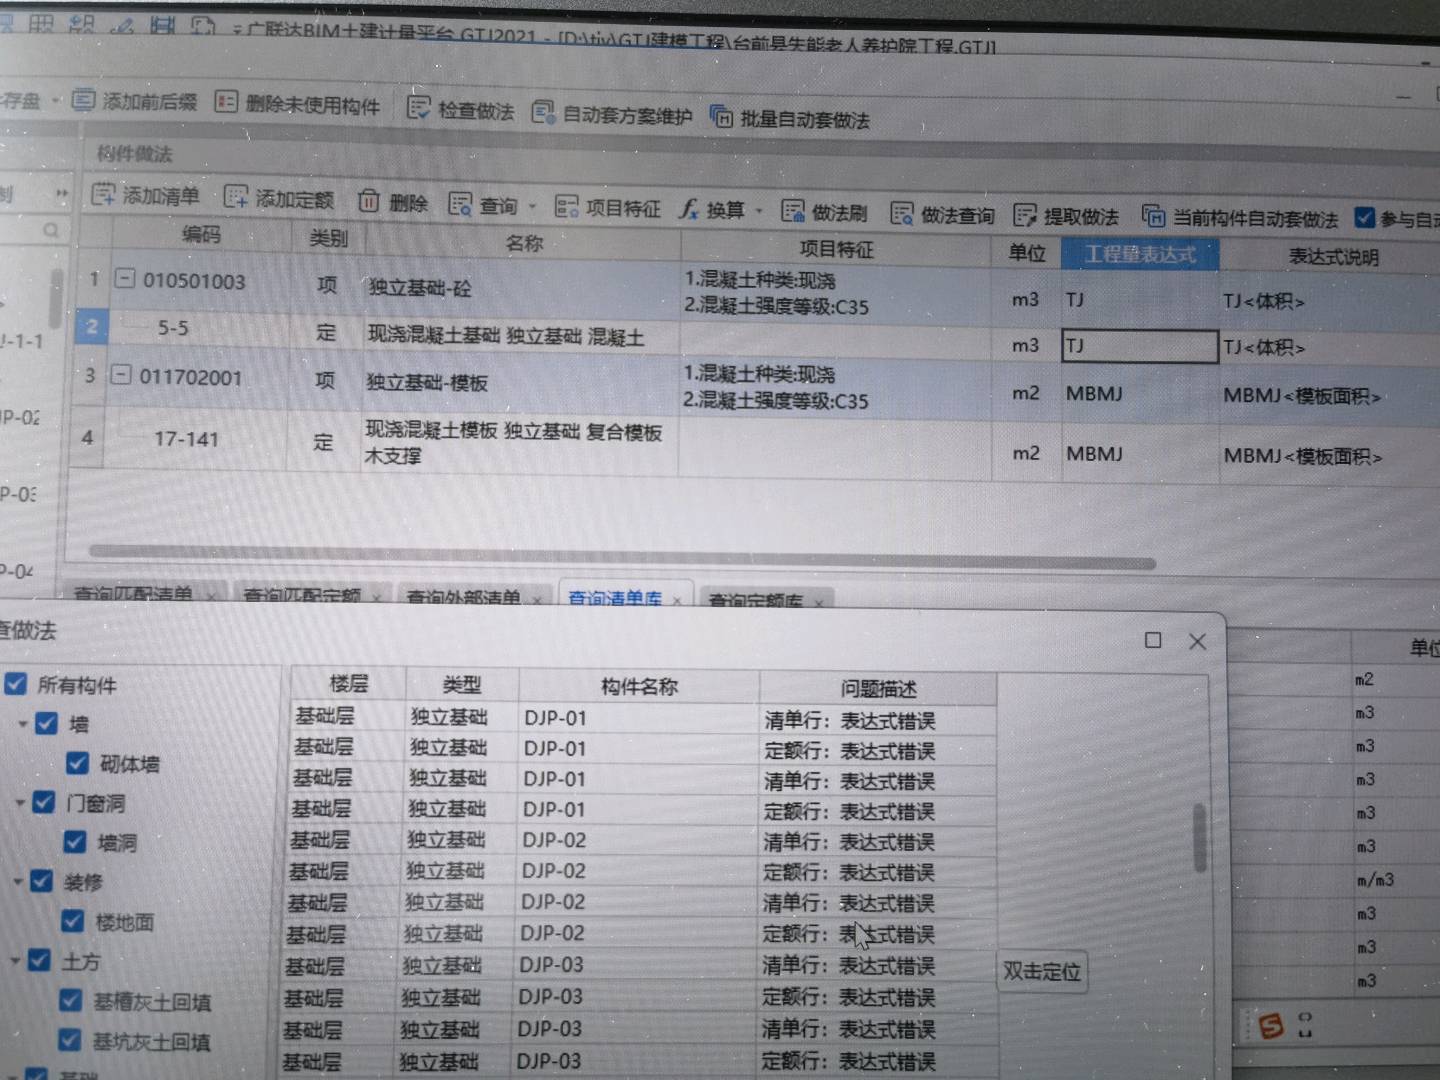Click the 添加定额 icon

pyautogui.click(x=236, y=197)
